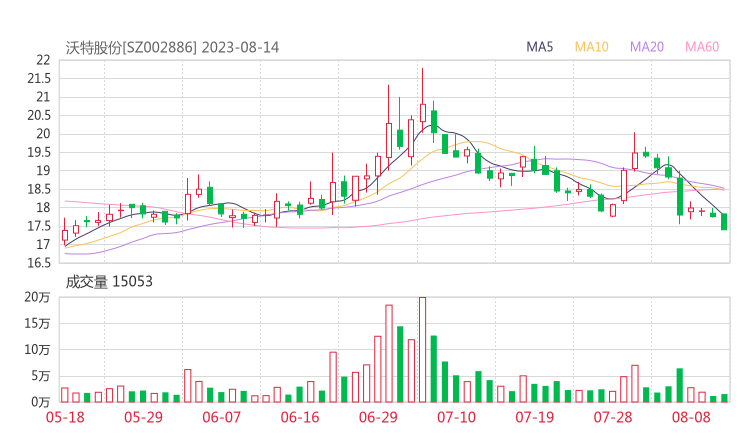Click the 18.5 price axis label
The image size is (740, 440).
pyautogui.click(x=39, y=189)
